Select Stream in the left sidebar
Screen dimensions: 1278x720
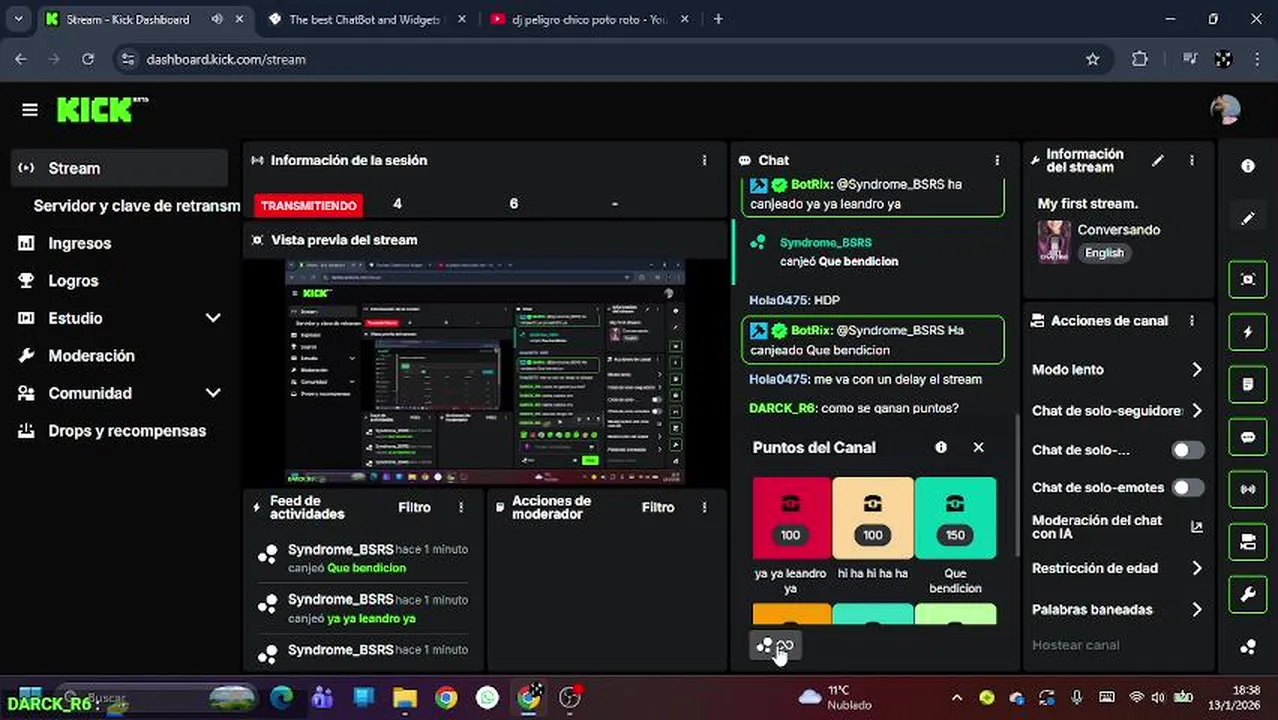(120, 168)
